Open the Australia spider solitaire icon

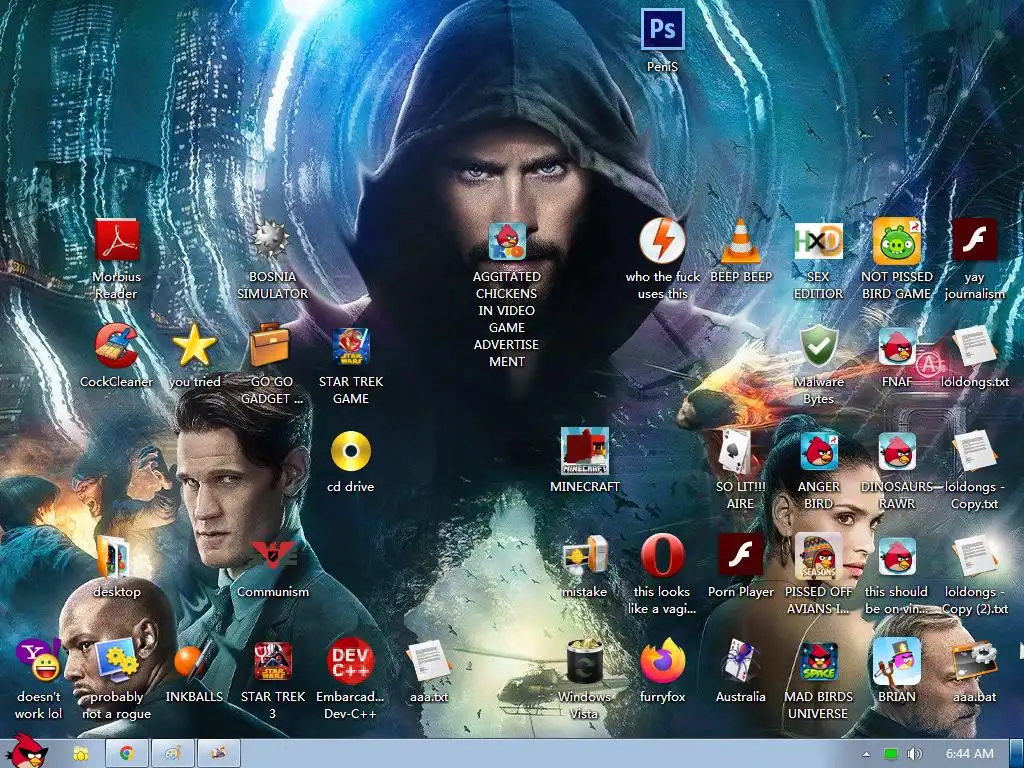(x=741, y=661)
